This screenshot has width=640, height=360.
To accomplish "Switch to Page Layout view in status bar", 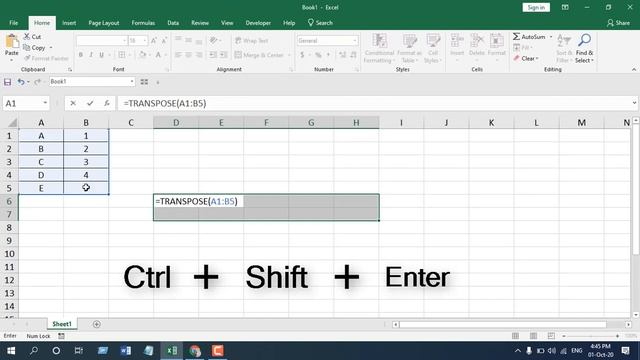I will [533, 336].
